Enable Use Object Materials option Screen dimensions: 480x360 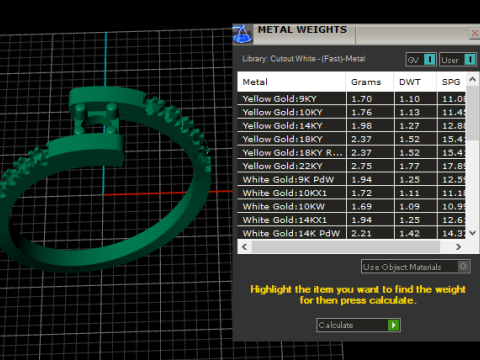416,267
